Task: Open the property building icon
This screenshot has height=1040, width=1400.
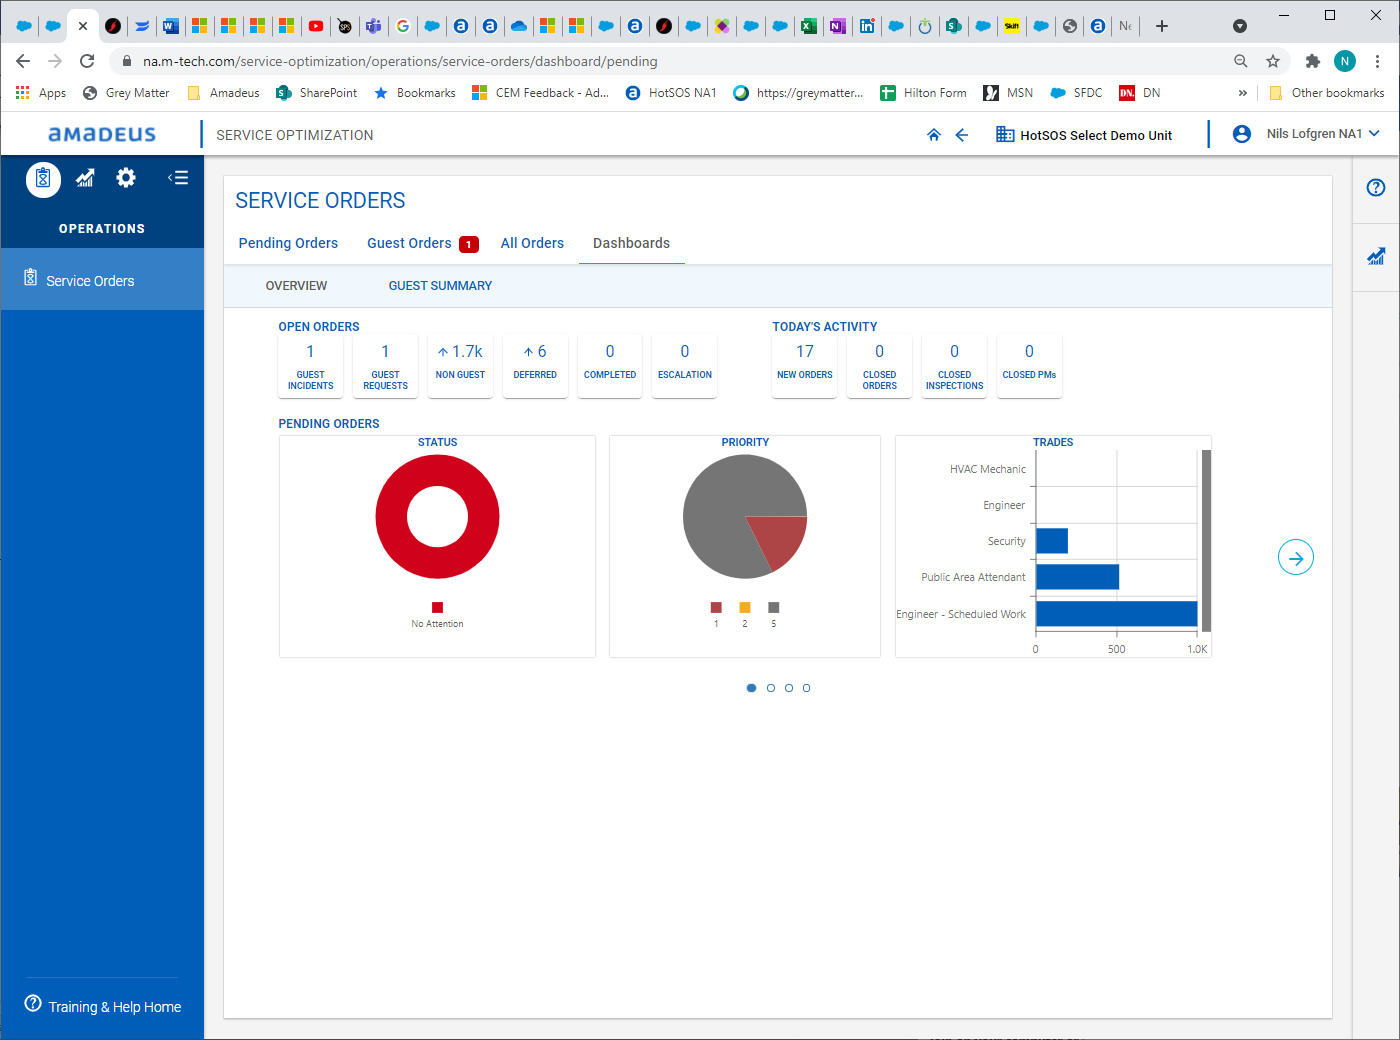Action: 1005,134
